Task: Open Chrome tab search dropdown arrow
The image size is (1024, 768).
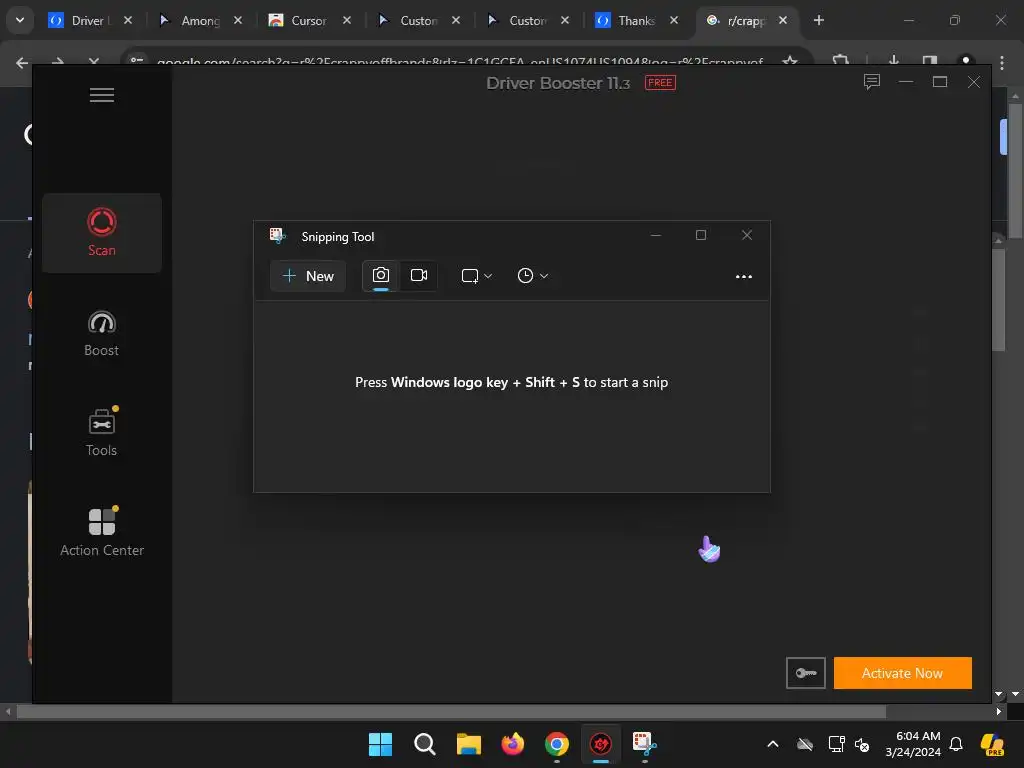Action: 20,20
